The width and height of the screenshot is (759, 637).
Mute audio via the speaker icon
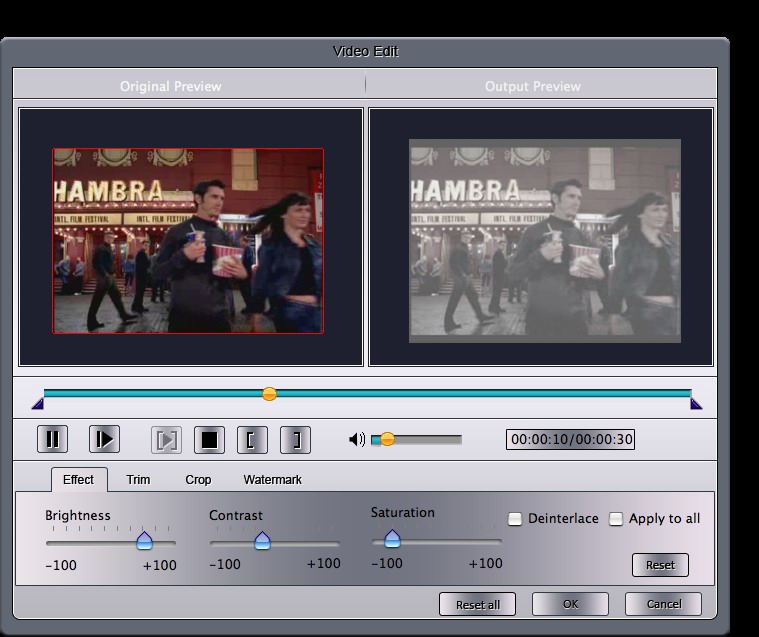[357, 440]
